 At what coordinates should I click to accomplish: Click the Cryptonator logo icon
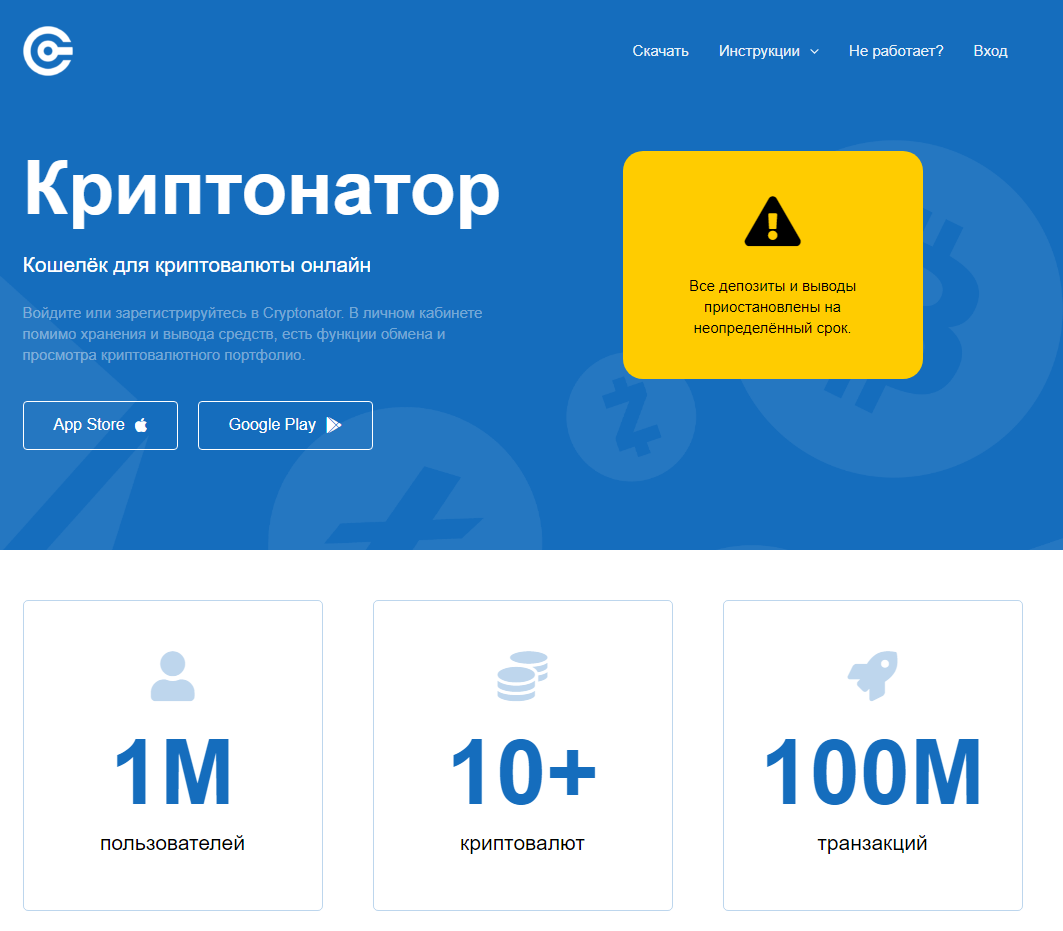tap(47, 51)
